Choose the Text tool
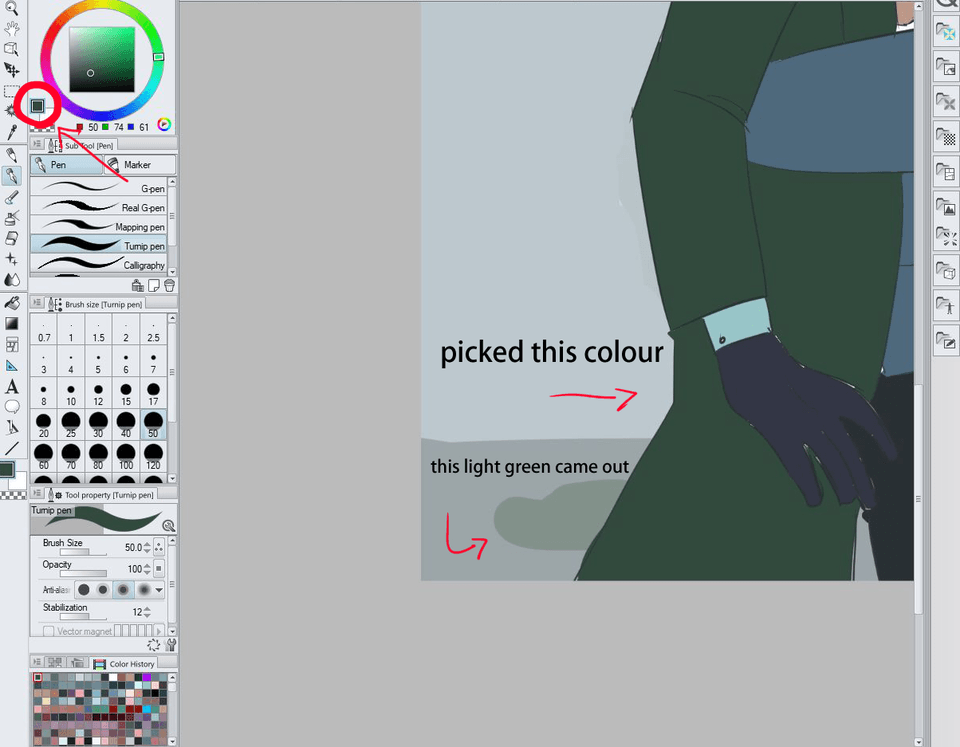The image size is (960, 747). point(12,386)
